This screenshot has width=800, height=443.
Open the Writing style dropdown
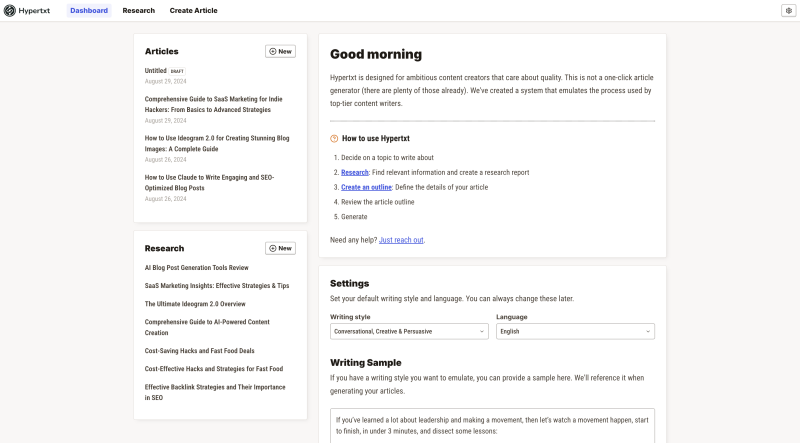point(409,331)
